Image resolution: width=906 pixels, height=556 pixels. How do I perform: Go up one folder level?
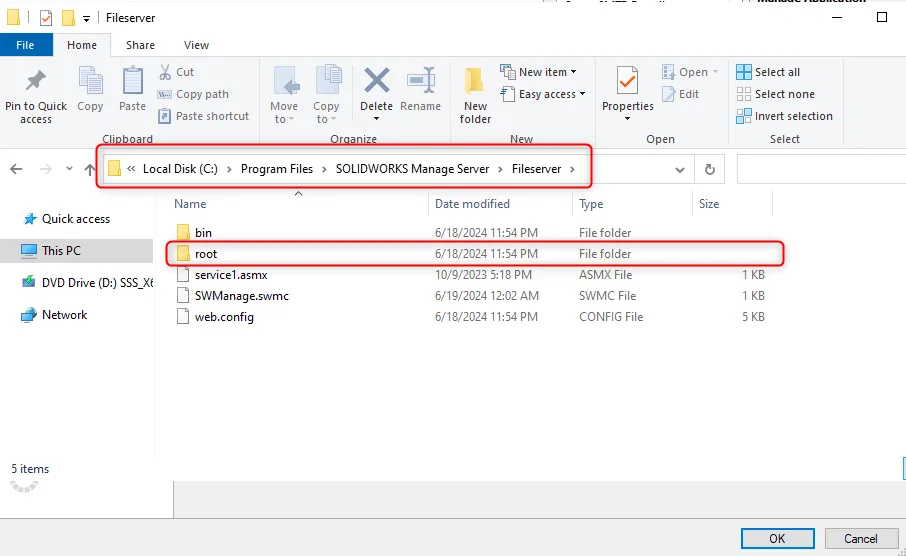pos(90,169)
